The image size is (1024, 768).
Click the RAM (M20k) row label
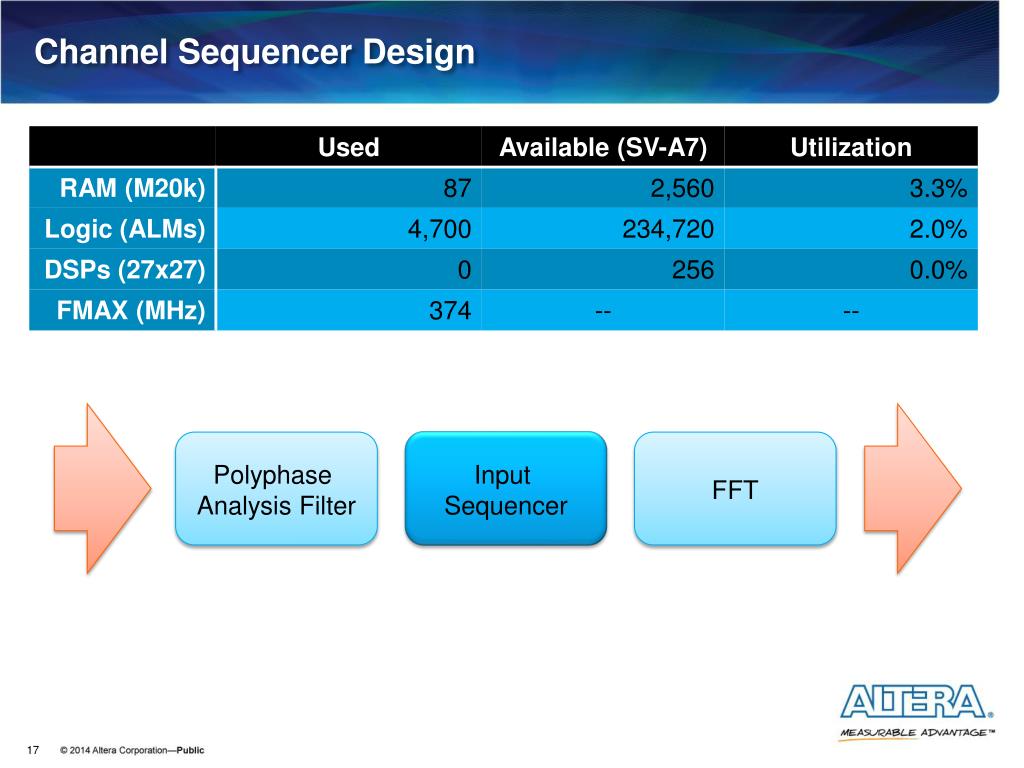(123, 188)
